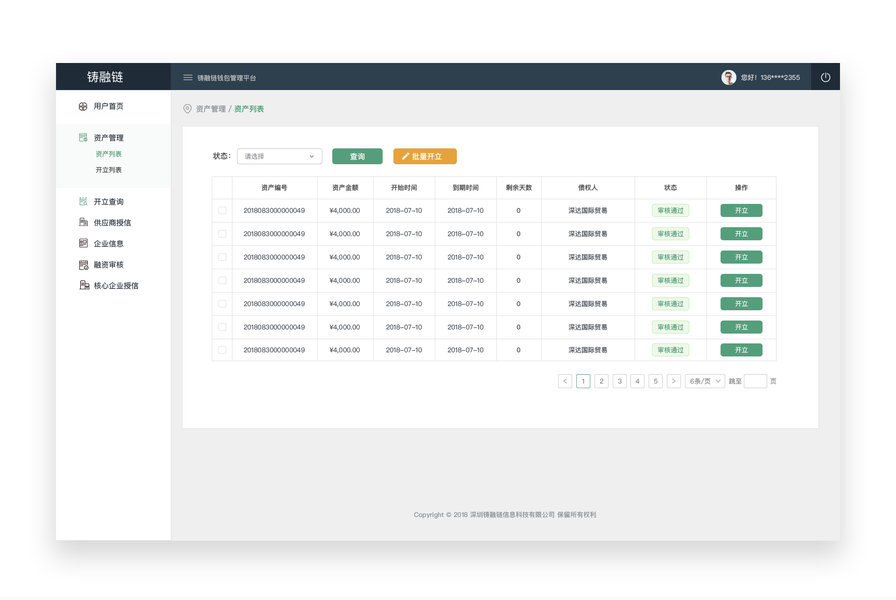Image resolution: width=896 pixels, height=600 pixels.
Task: Click 资产管理 breadcrumb link
Action: (211, 109)
